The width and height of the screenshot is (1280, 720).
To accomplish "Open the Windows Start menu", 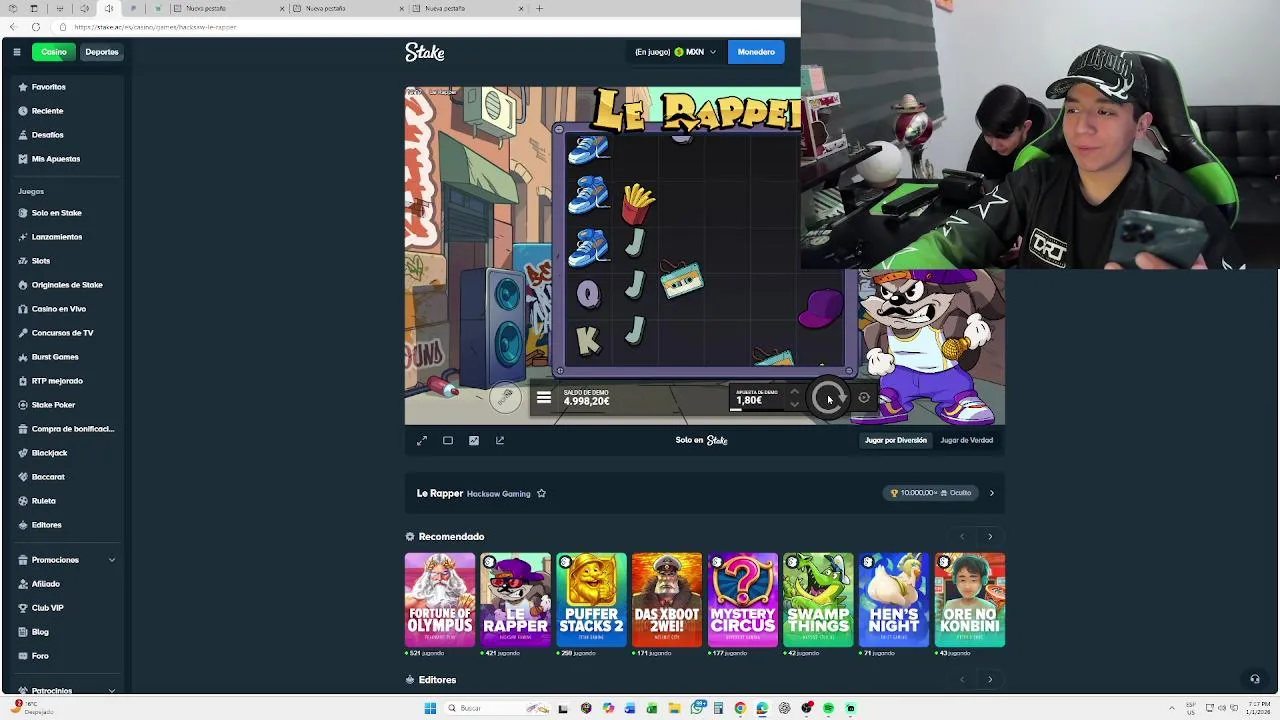I will (x=430, y=708).
